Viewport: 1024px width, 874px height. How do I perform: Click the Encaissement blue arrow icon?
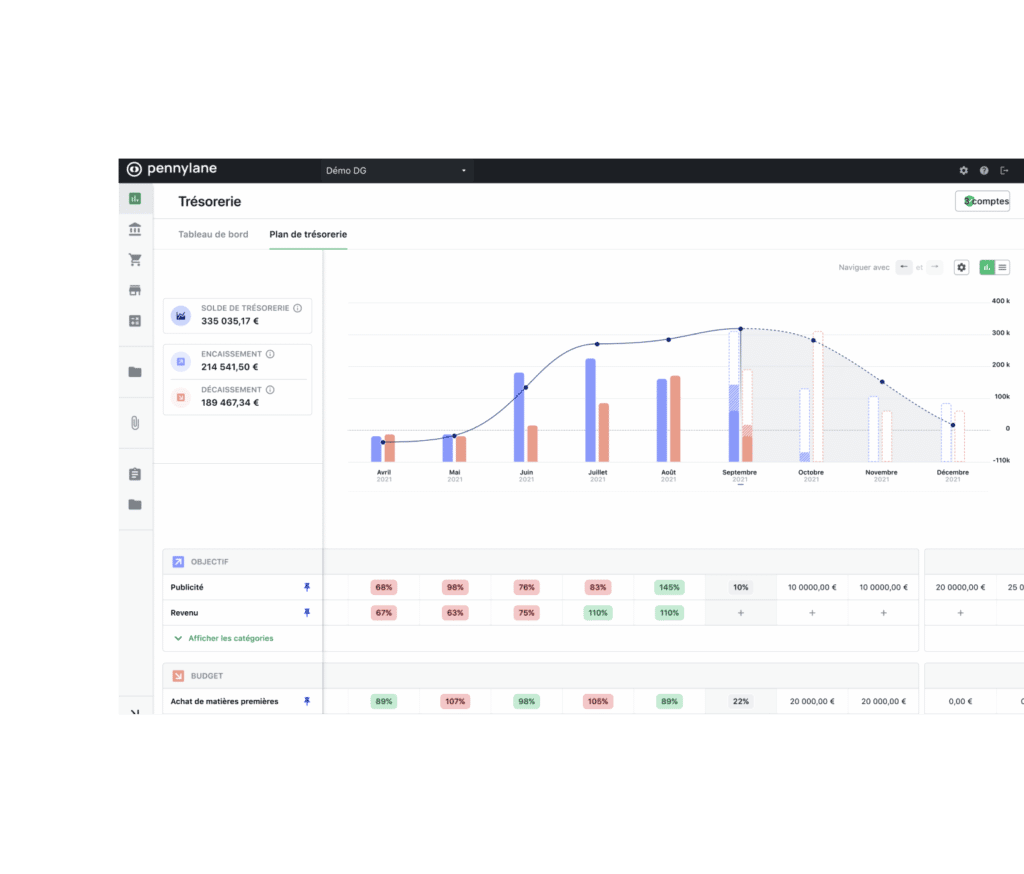click(x=181, y=361)
